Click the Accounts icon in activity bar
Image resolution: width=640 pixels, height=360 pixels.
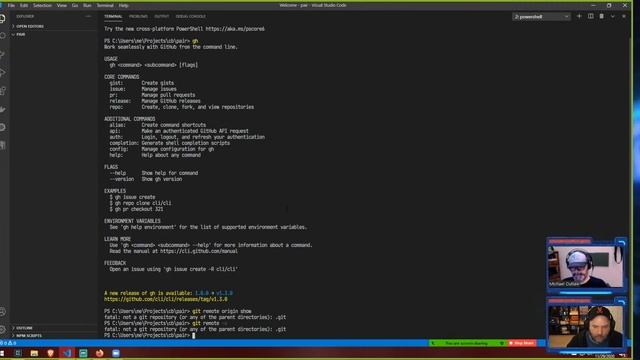3,312
